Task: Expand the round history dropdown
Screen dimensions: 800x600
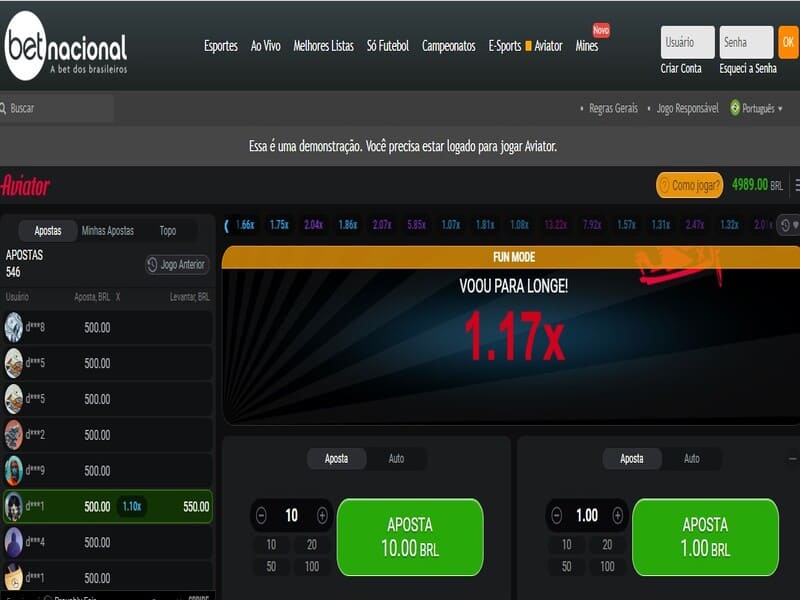Action: pyautogui.click(x=788, y=225)
